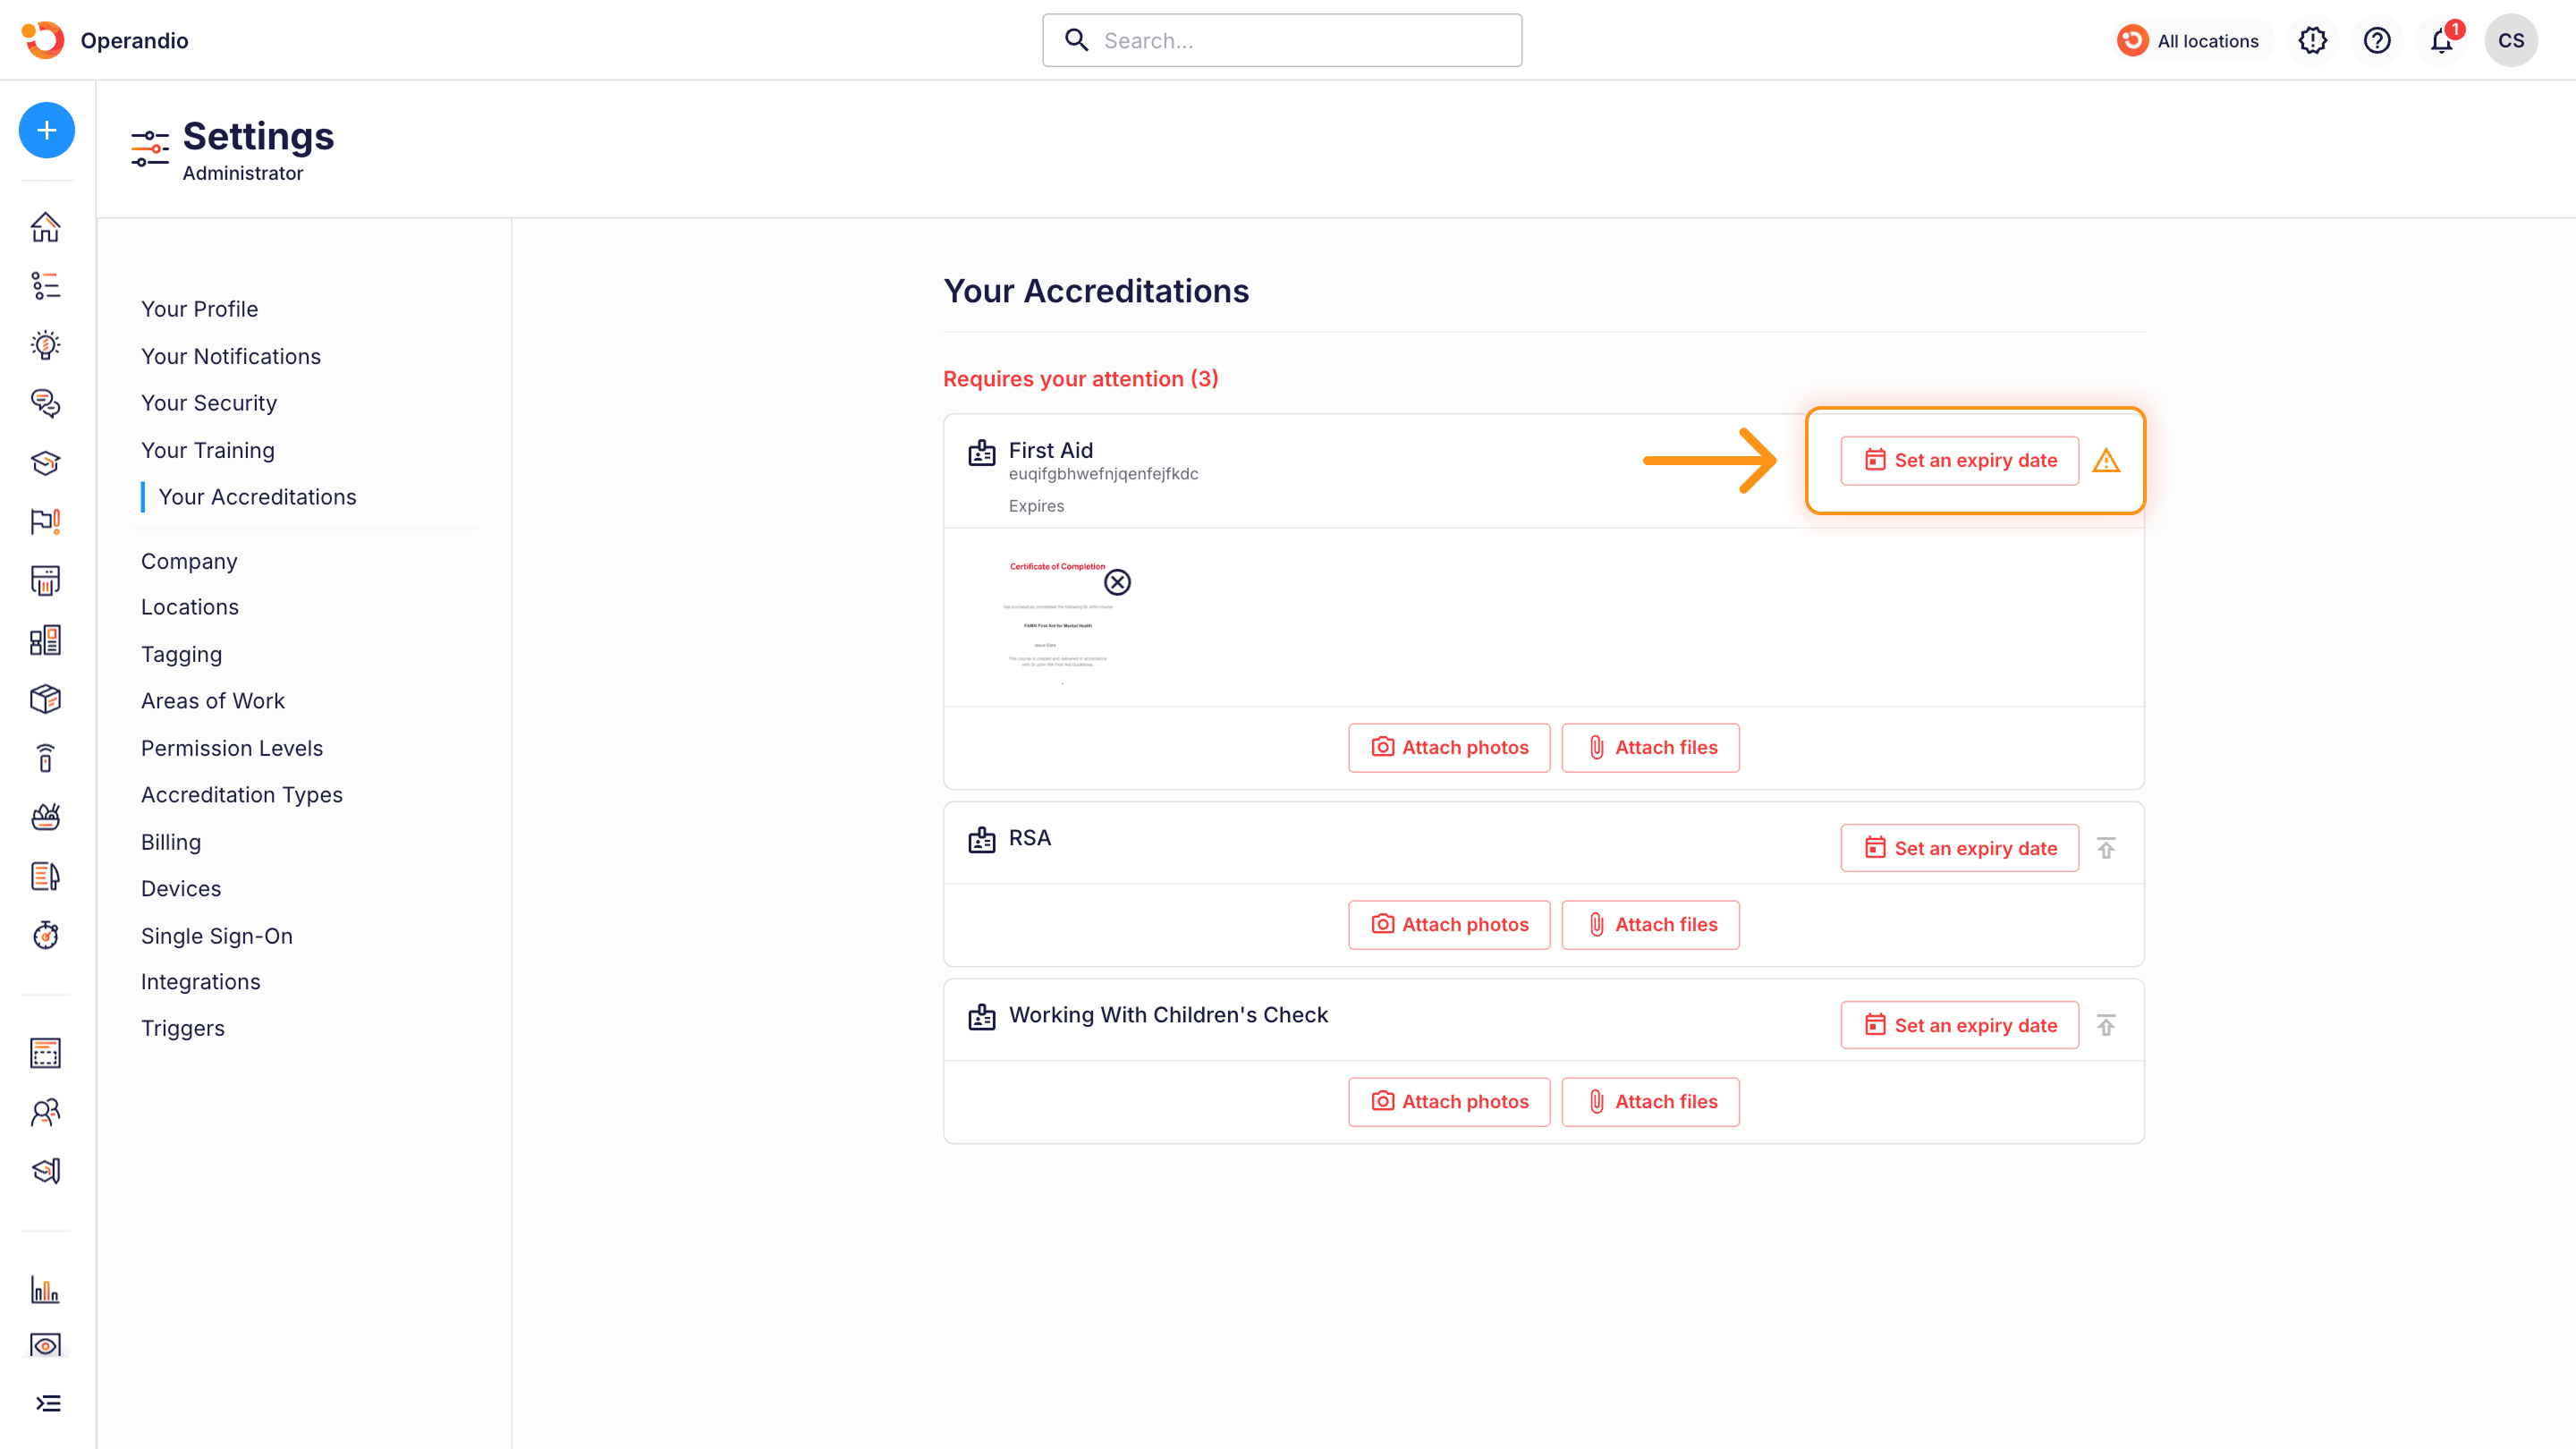Remove the attached certificate with X icon
The width and height of the screenshot is (2576, 1449).
pyautogui.click(x=1117, y=582)
